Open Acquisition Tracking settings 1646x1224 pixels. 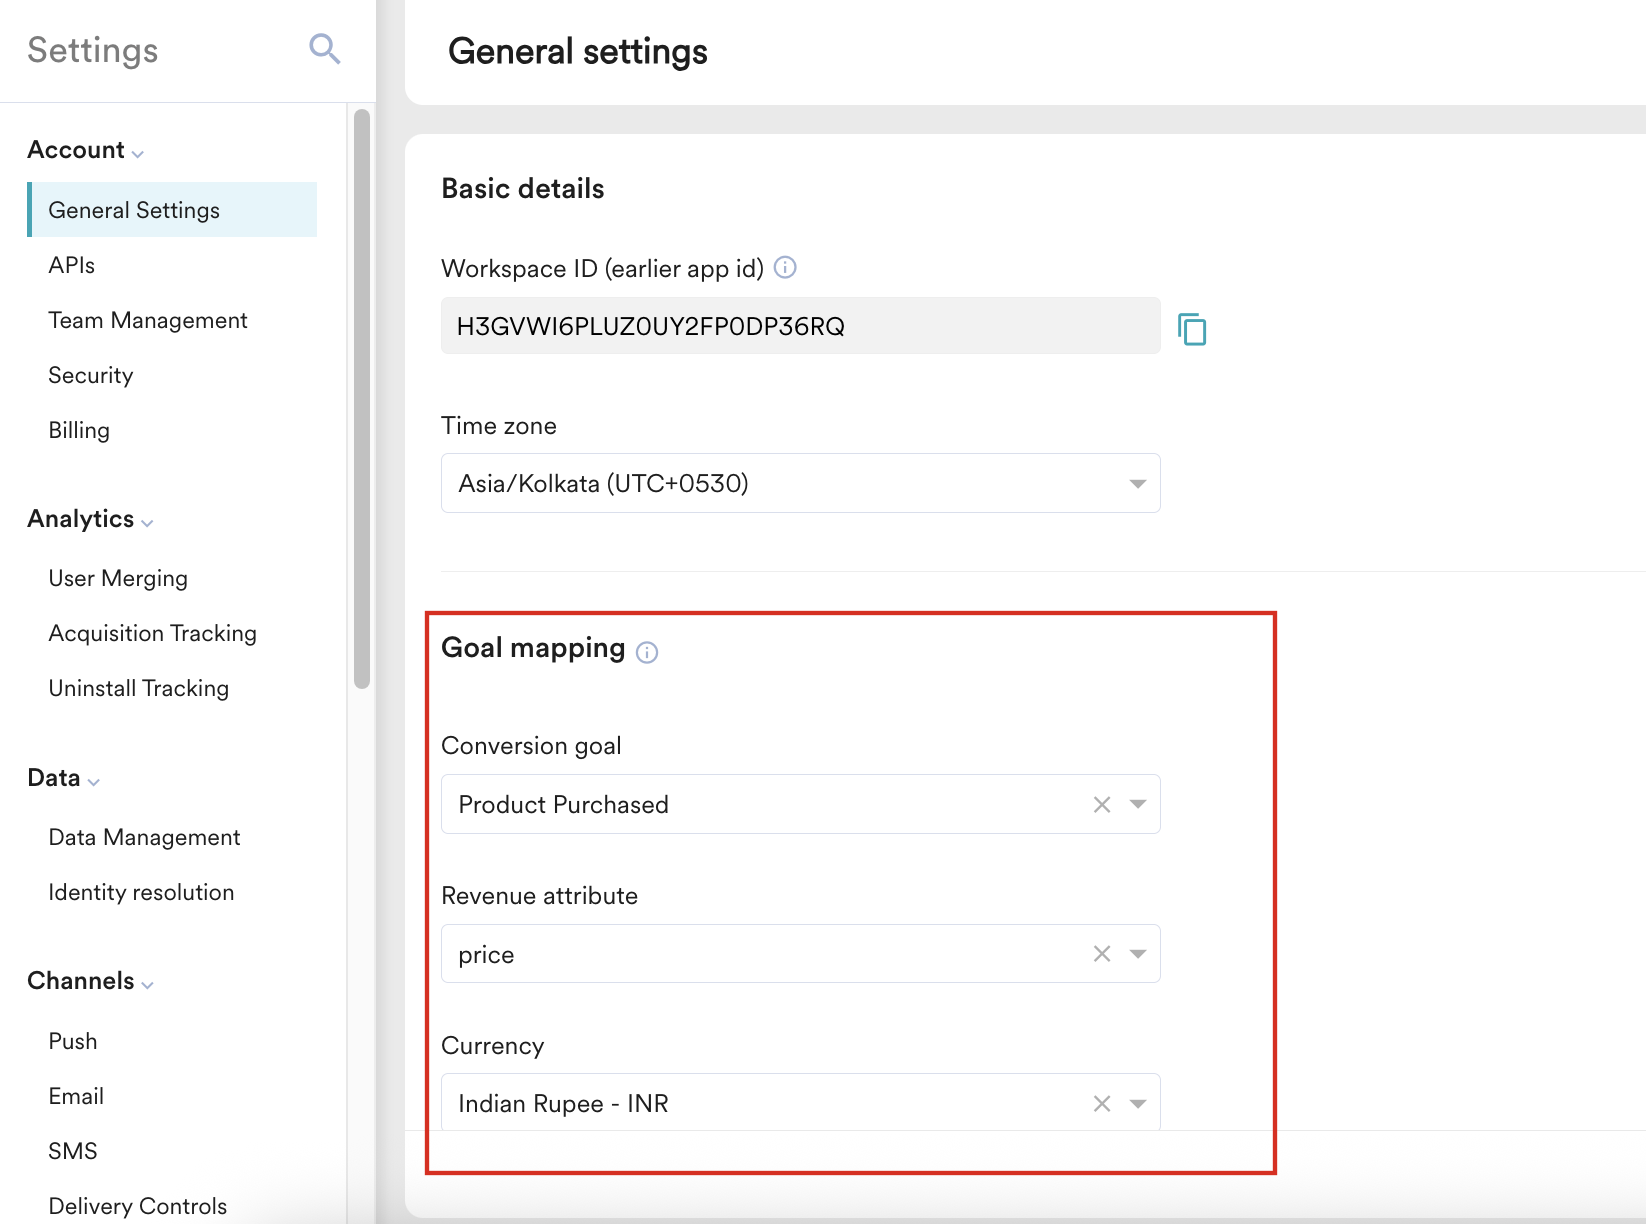152,633
